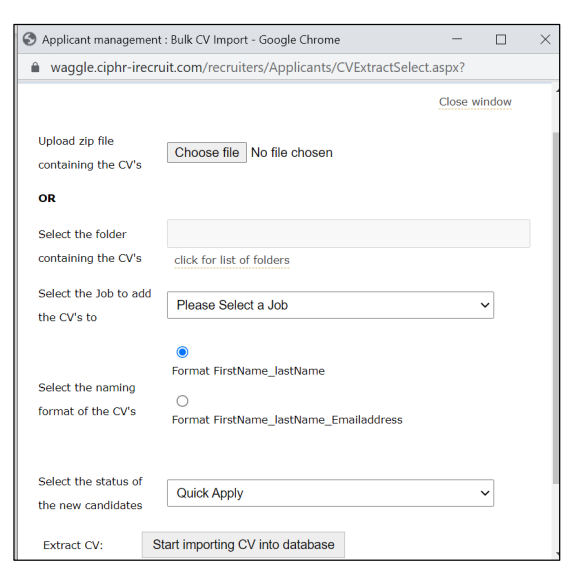
Task: Click the scrollbar up arrow
Action: [558, 90]
